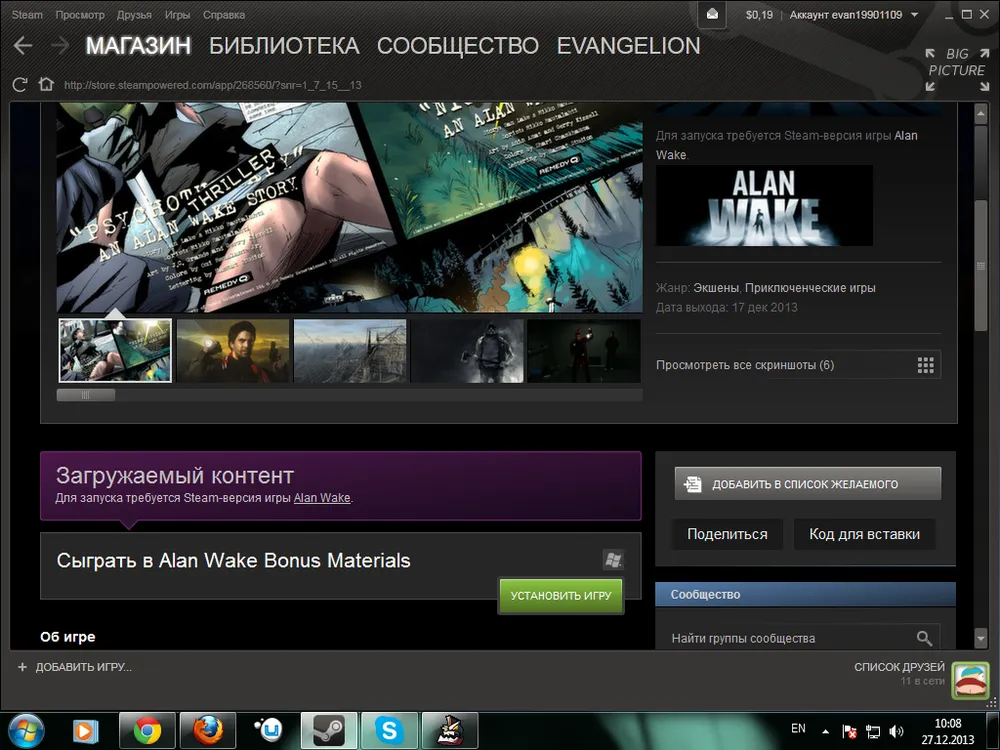The height and width of the screenshot is (750, 1000).
Task: Open account evan19901109 dropdown
Action: [854, 15]
